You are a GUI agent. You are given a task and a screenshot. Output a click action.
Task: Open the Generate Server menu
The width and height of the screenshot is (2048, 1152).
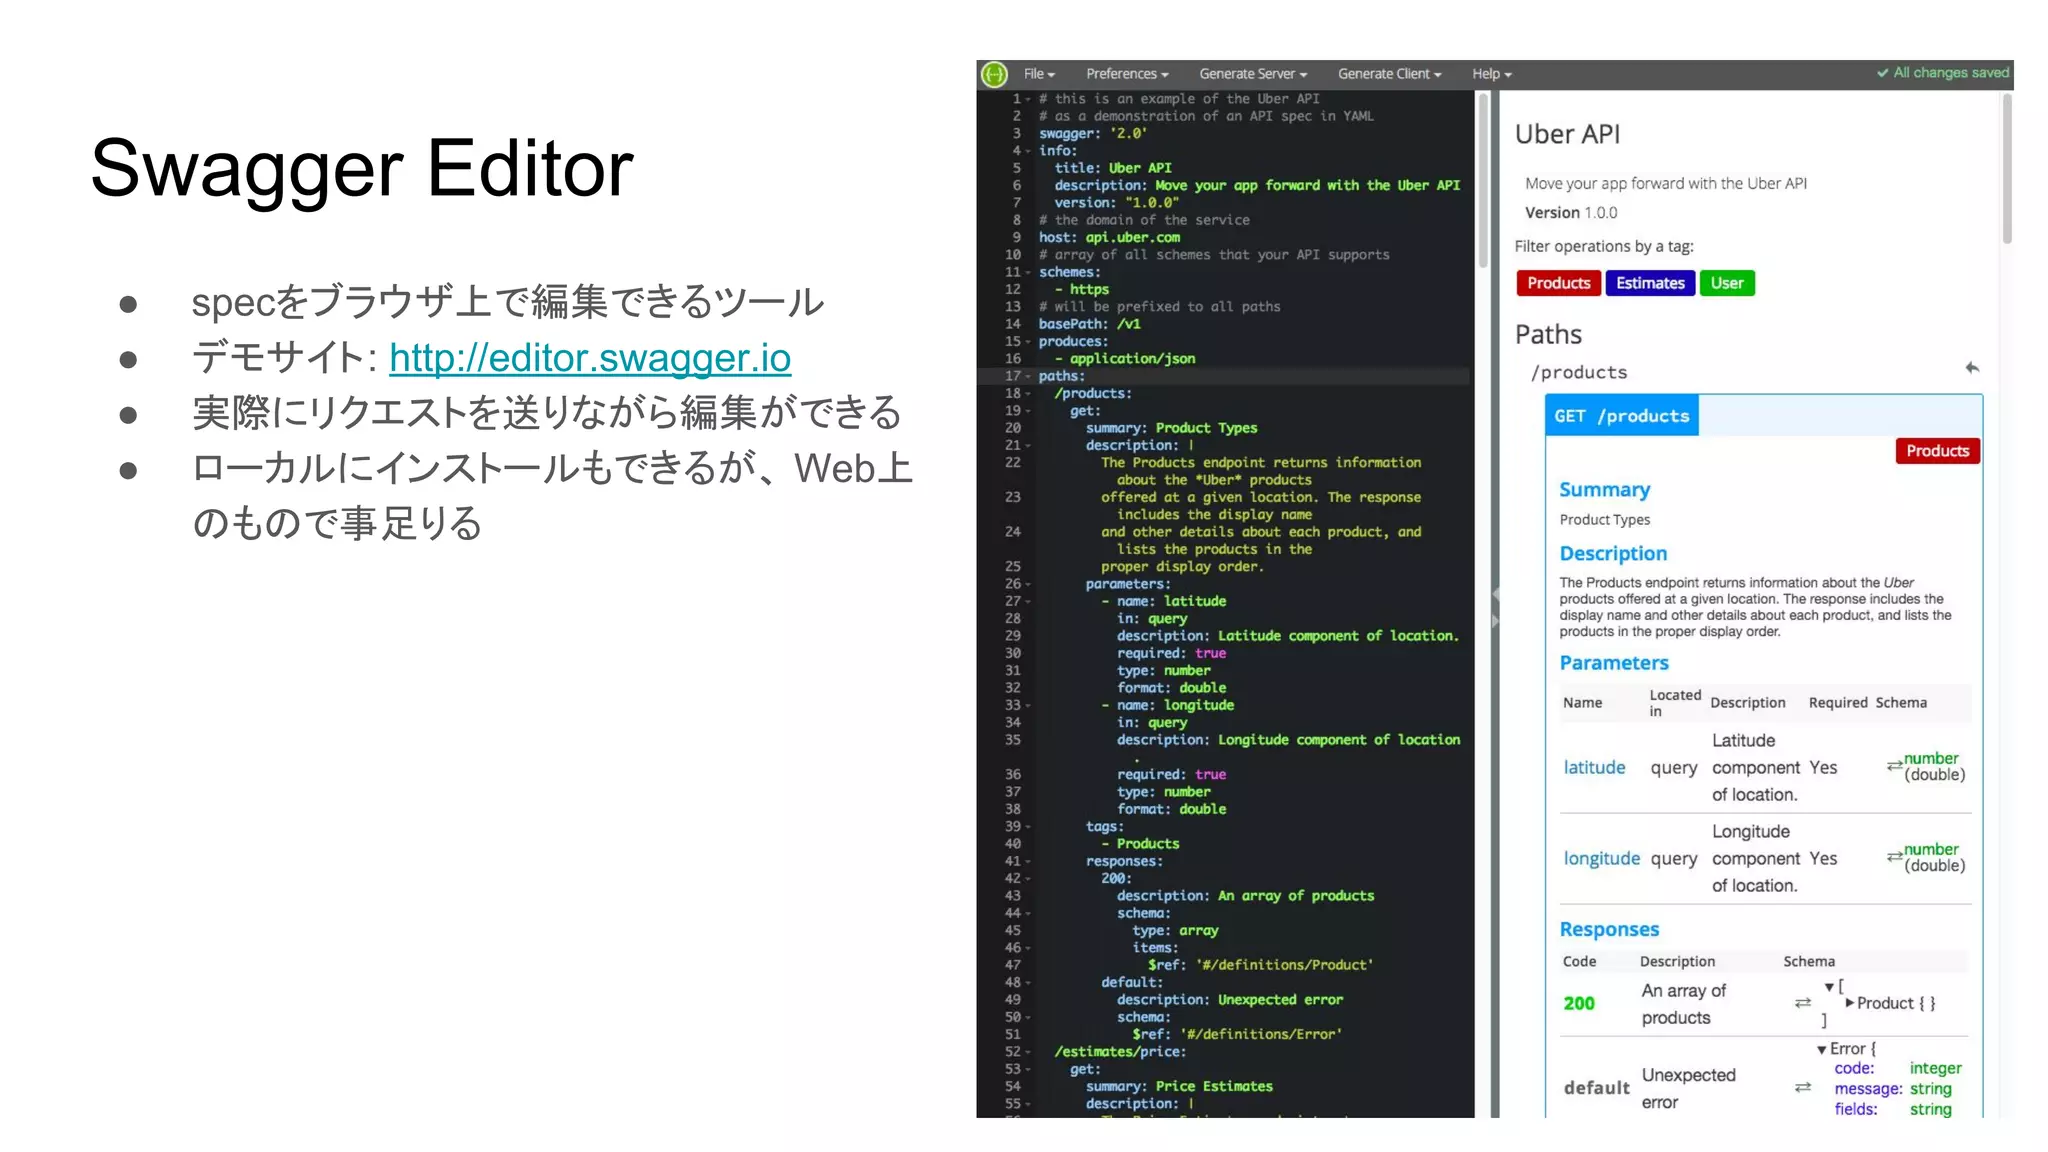1253,74
